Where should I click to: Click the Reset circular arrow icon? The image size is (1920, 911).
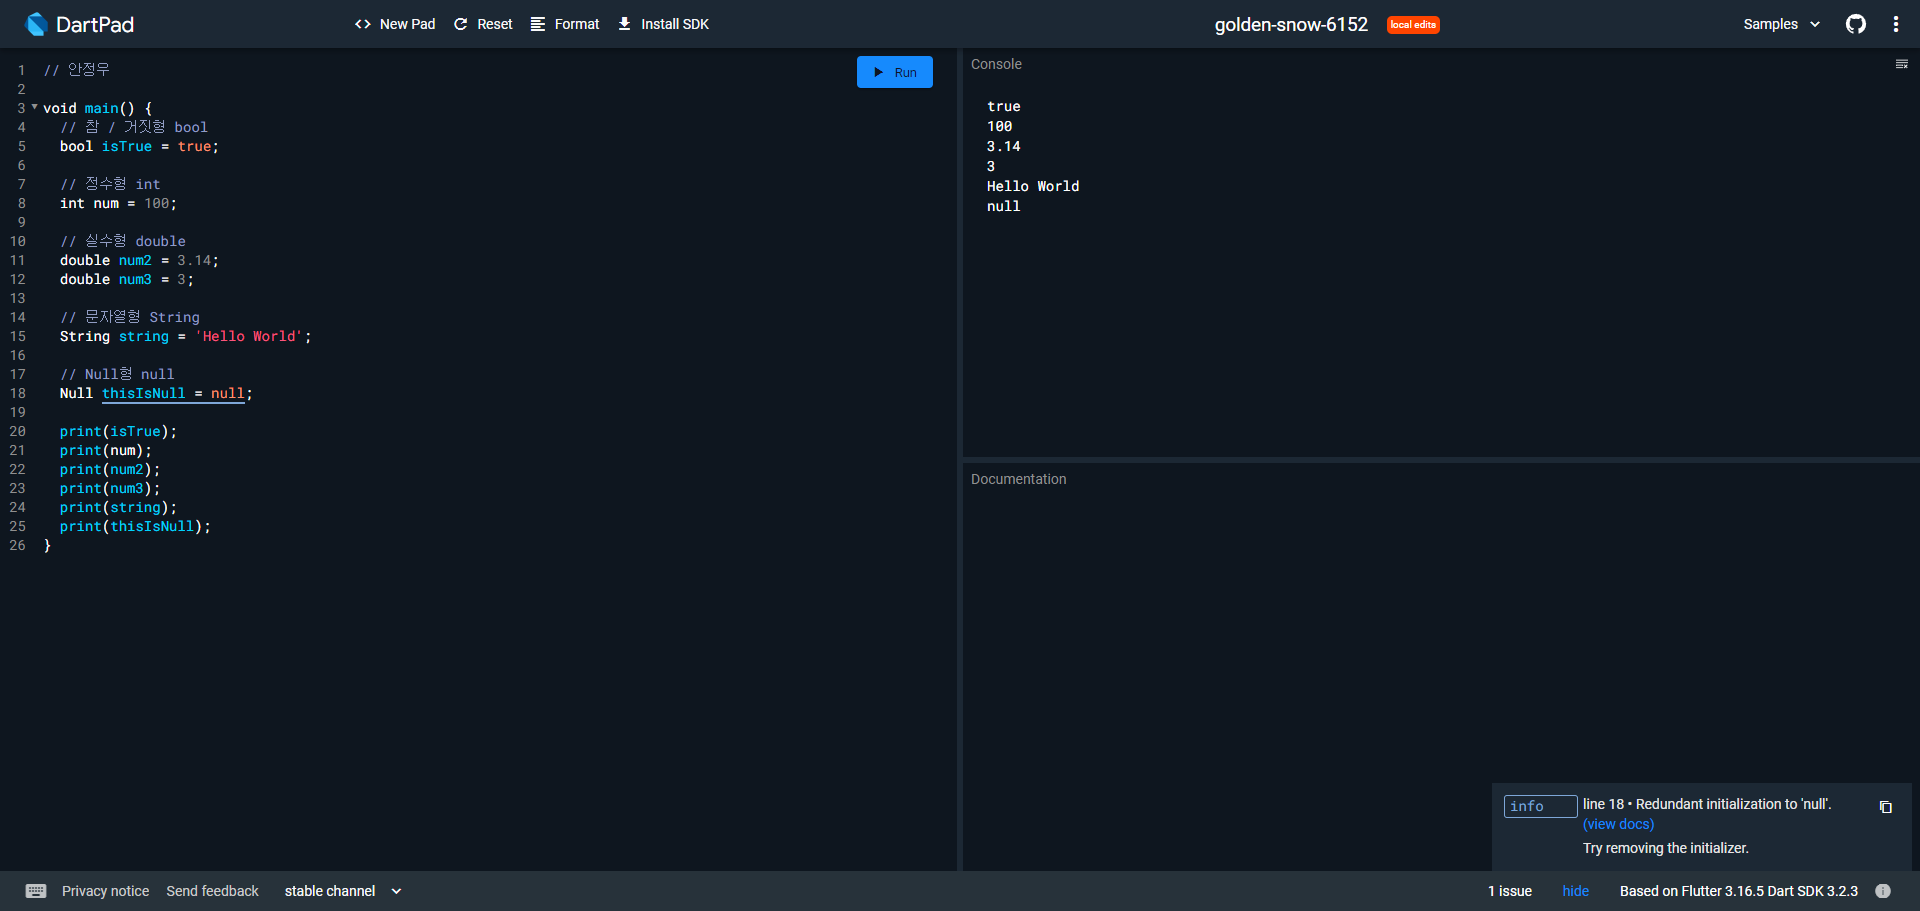pos(461,24)
